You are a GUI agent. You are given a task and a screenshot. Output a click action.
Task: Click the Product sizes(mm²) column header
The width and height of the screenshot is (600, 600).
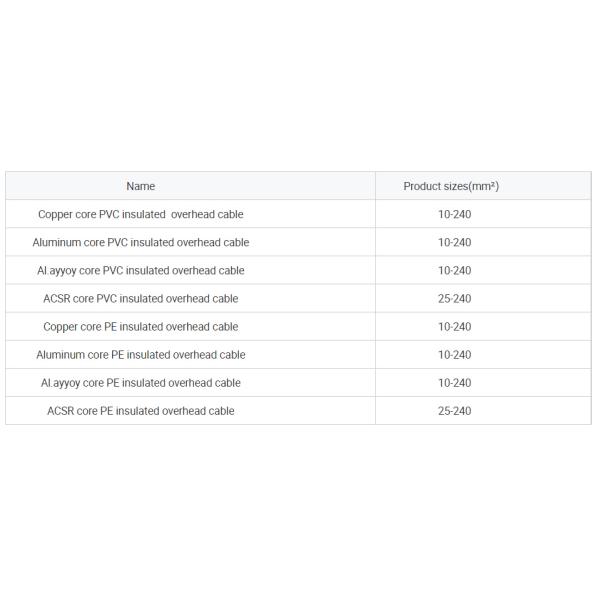451,186
